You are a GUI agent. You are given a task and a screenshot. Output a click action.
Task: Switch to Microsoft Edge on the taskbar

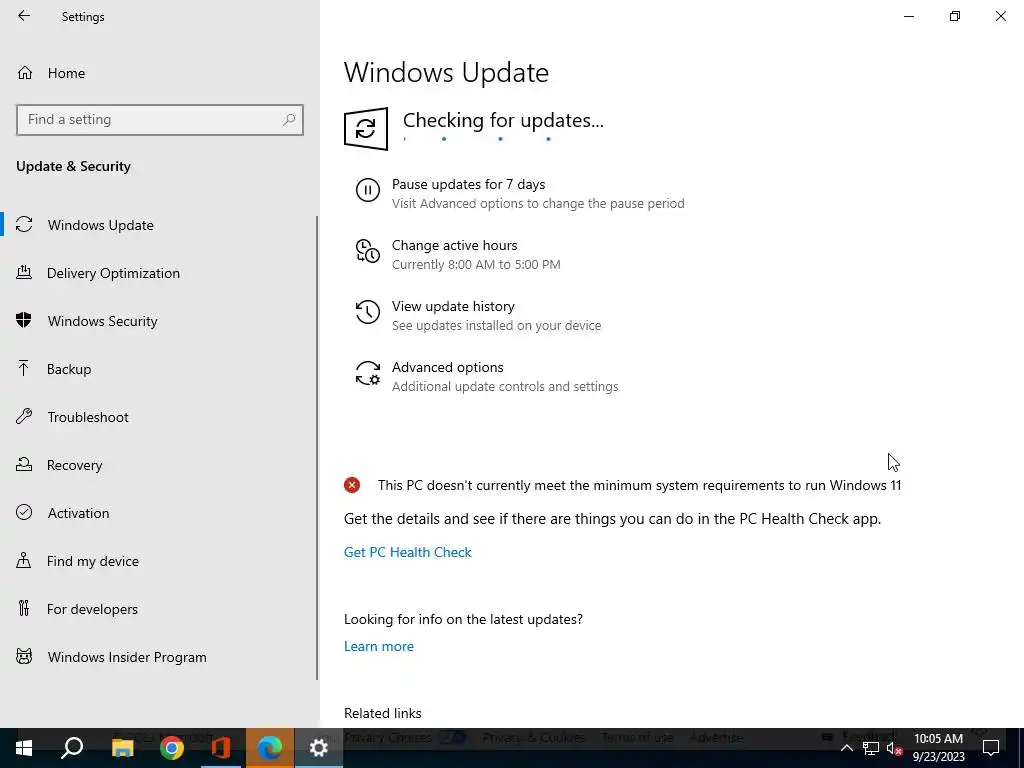click(x=270, y=748)
